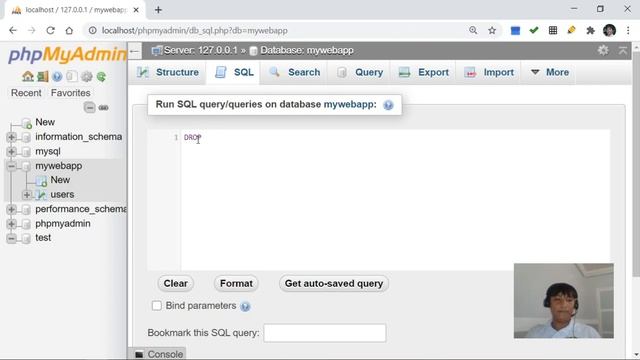The width and height of the screenshot is (640, 360).
Task: Open the Export tab
Action: click(x=423, y=72)
